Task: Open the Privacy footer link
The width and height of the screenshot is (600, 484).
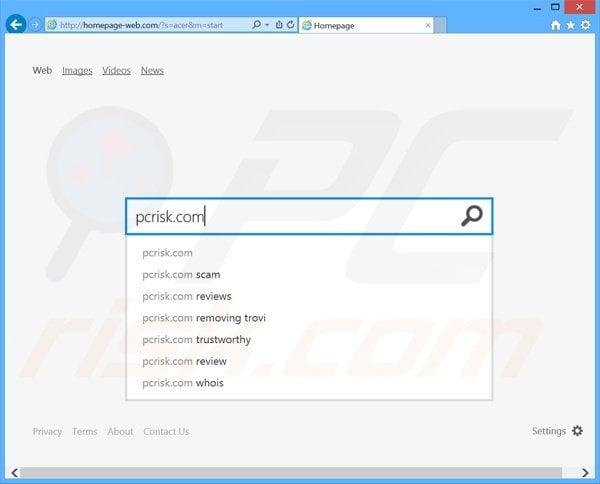Action: 47,432
